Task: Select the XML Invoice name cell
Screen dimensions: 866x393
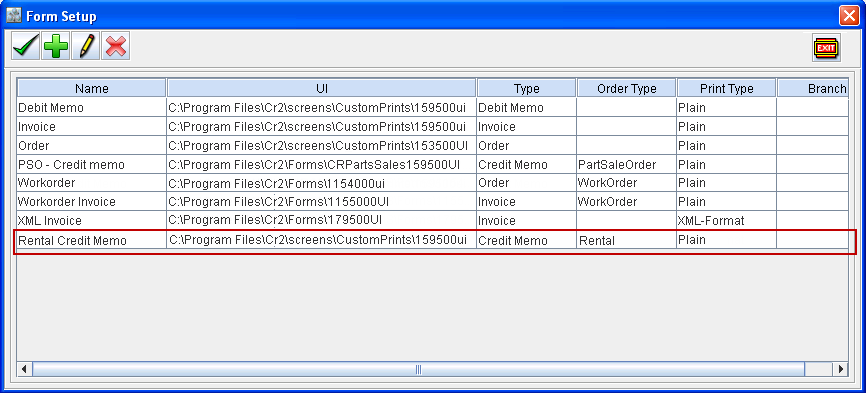Action: 92,220
